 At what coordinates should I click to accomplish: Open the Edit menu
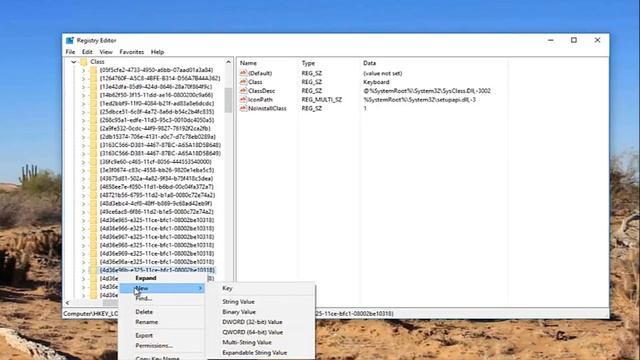(x=87, y=52)
